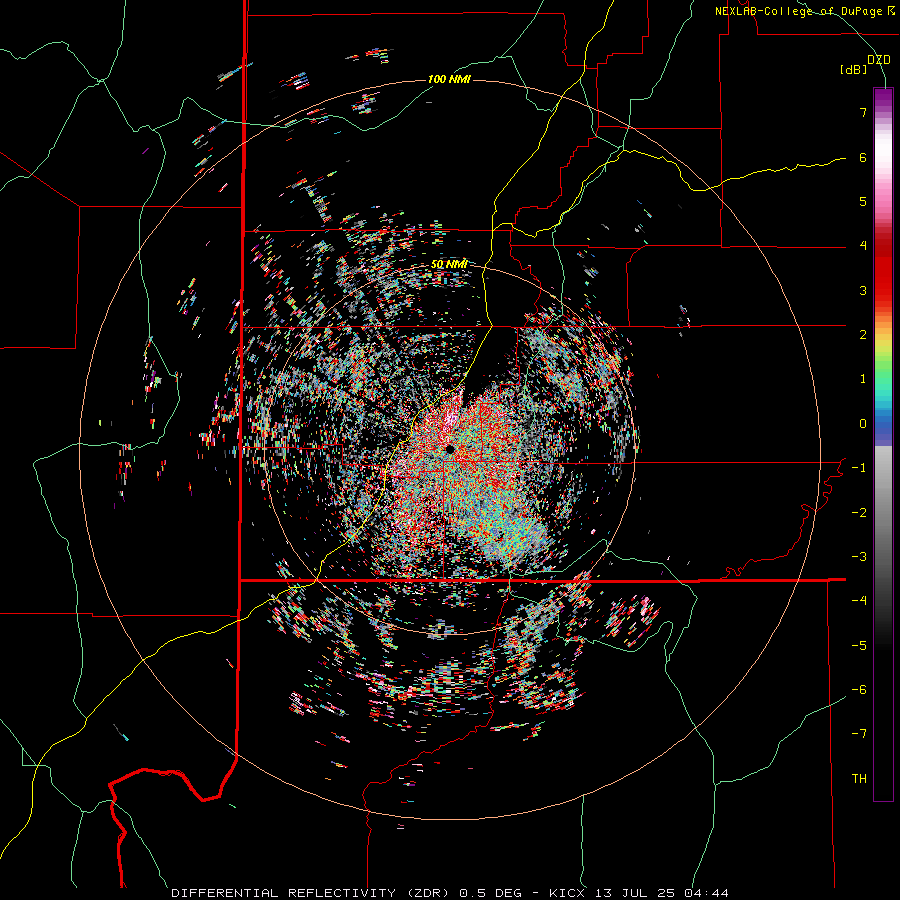This screenshot has width=900, height=900.
Task: Select the -2 tick label on the scale
Action: point(859,513)
